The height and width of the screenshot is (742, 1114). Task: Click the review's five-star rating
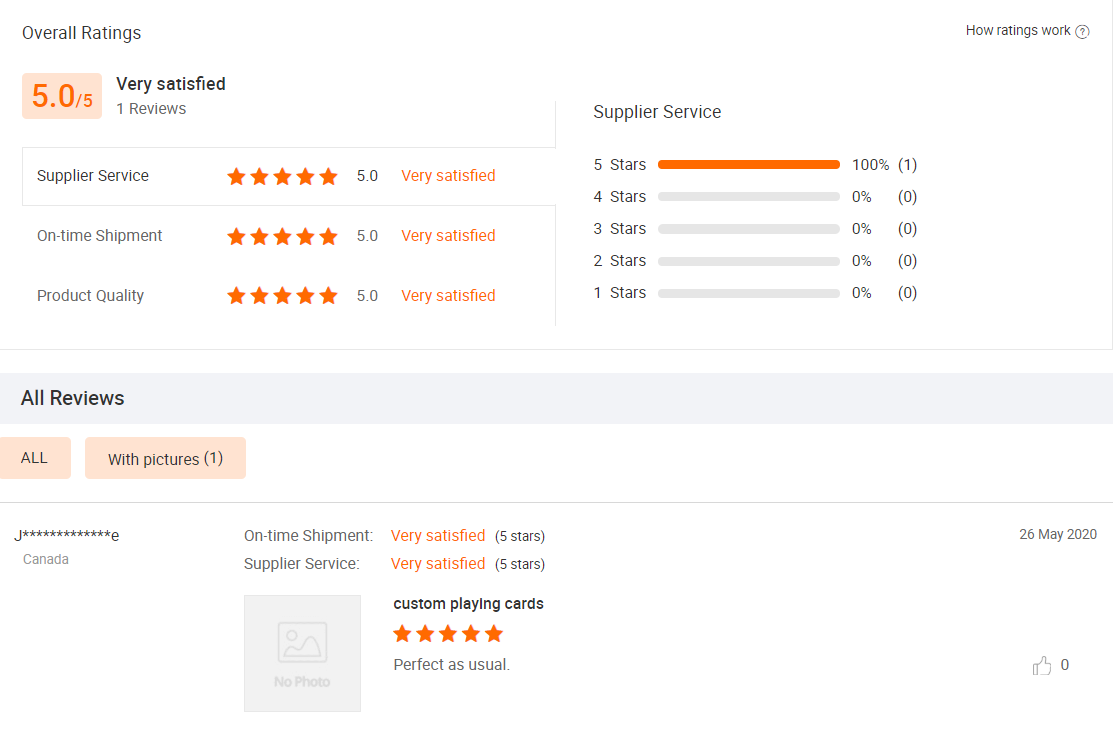pyautogui.click(x=448, y=634)
